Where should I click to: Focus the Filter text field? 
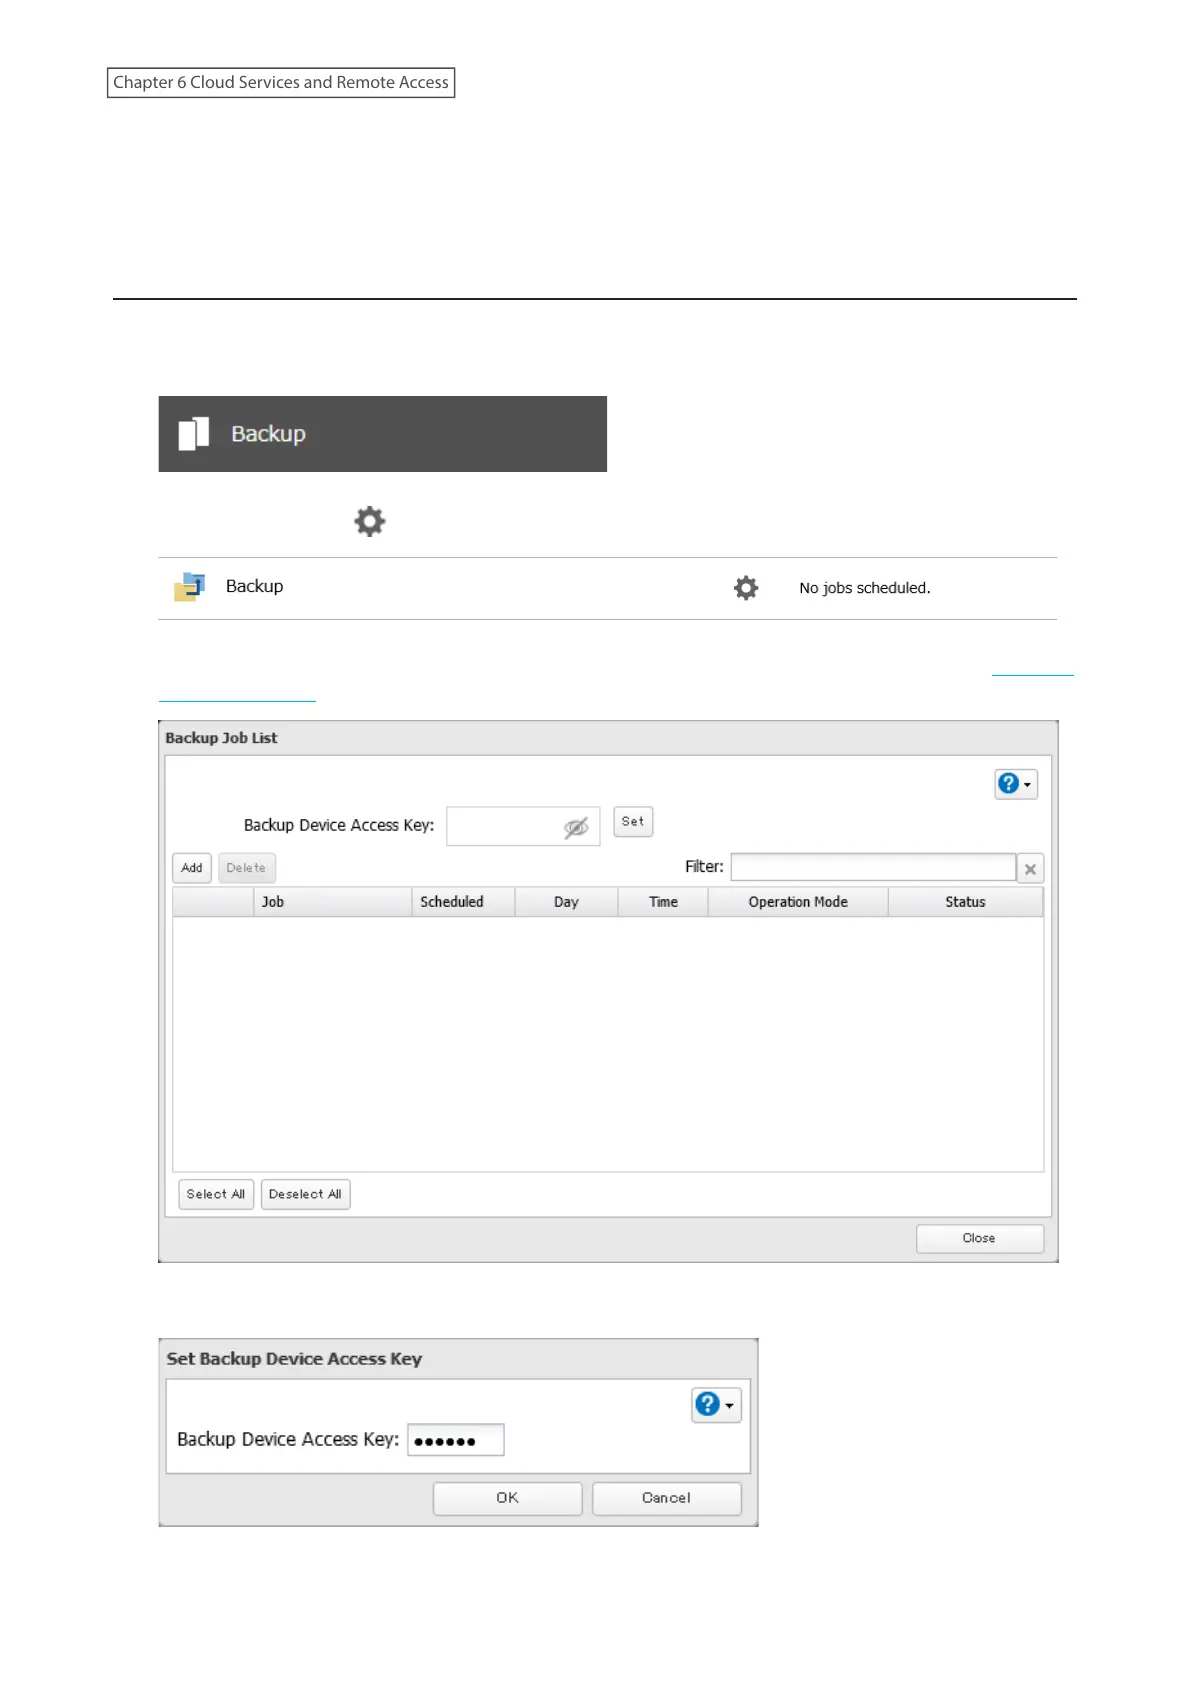coord(873,867)
